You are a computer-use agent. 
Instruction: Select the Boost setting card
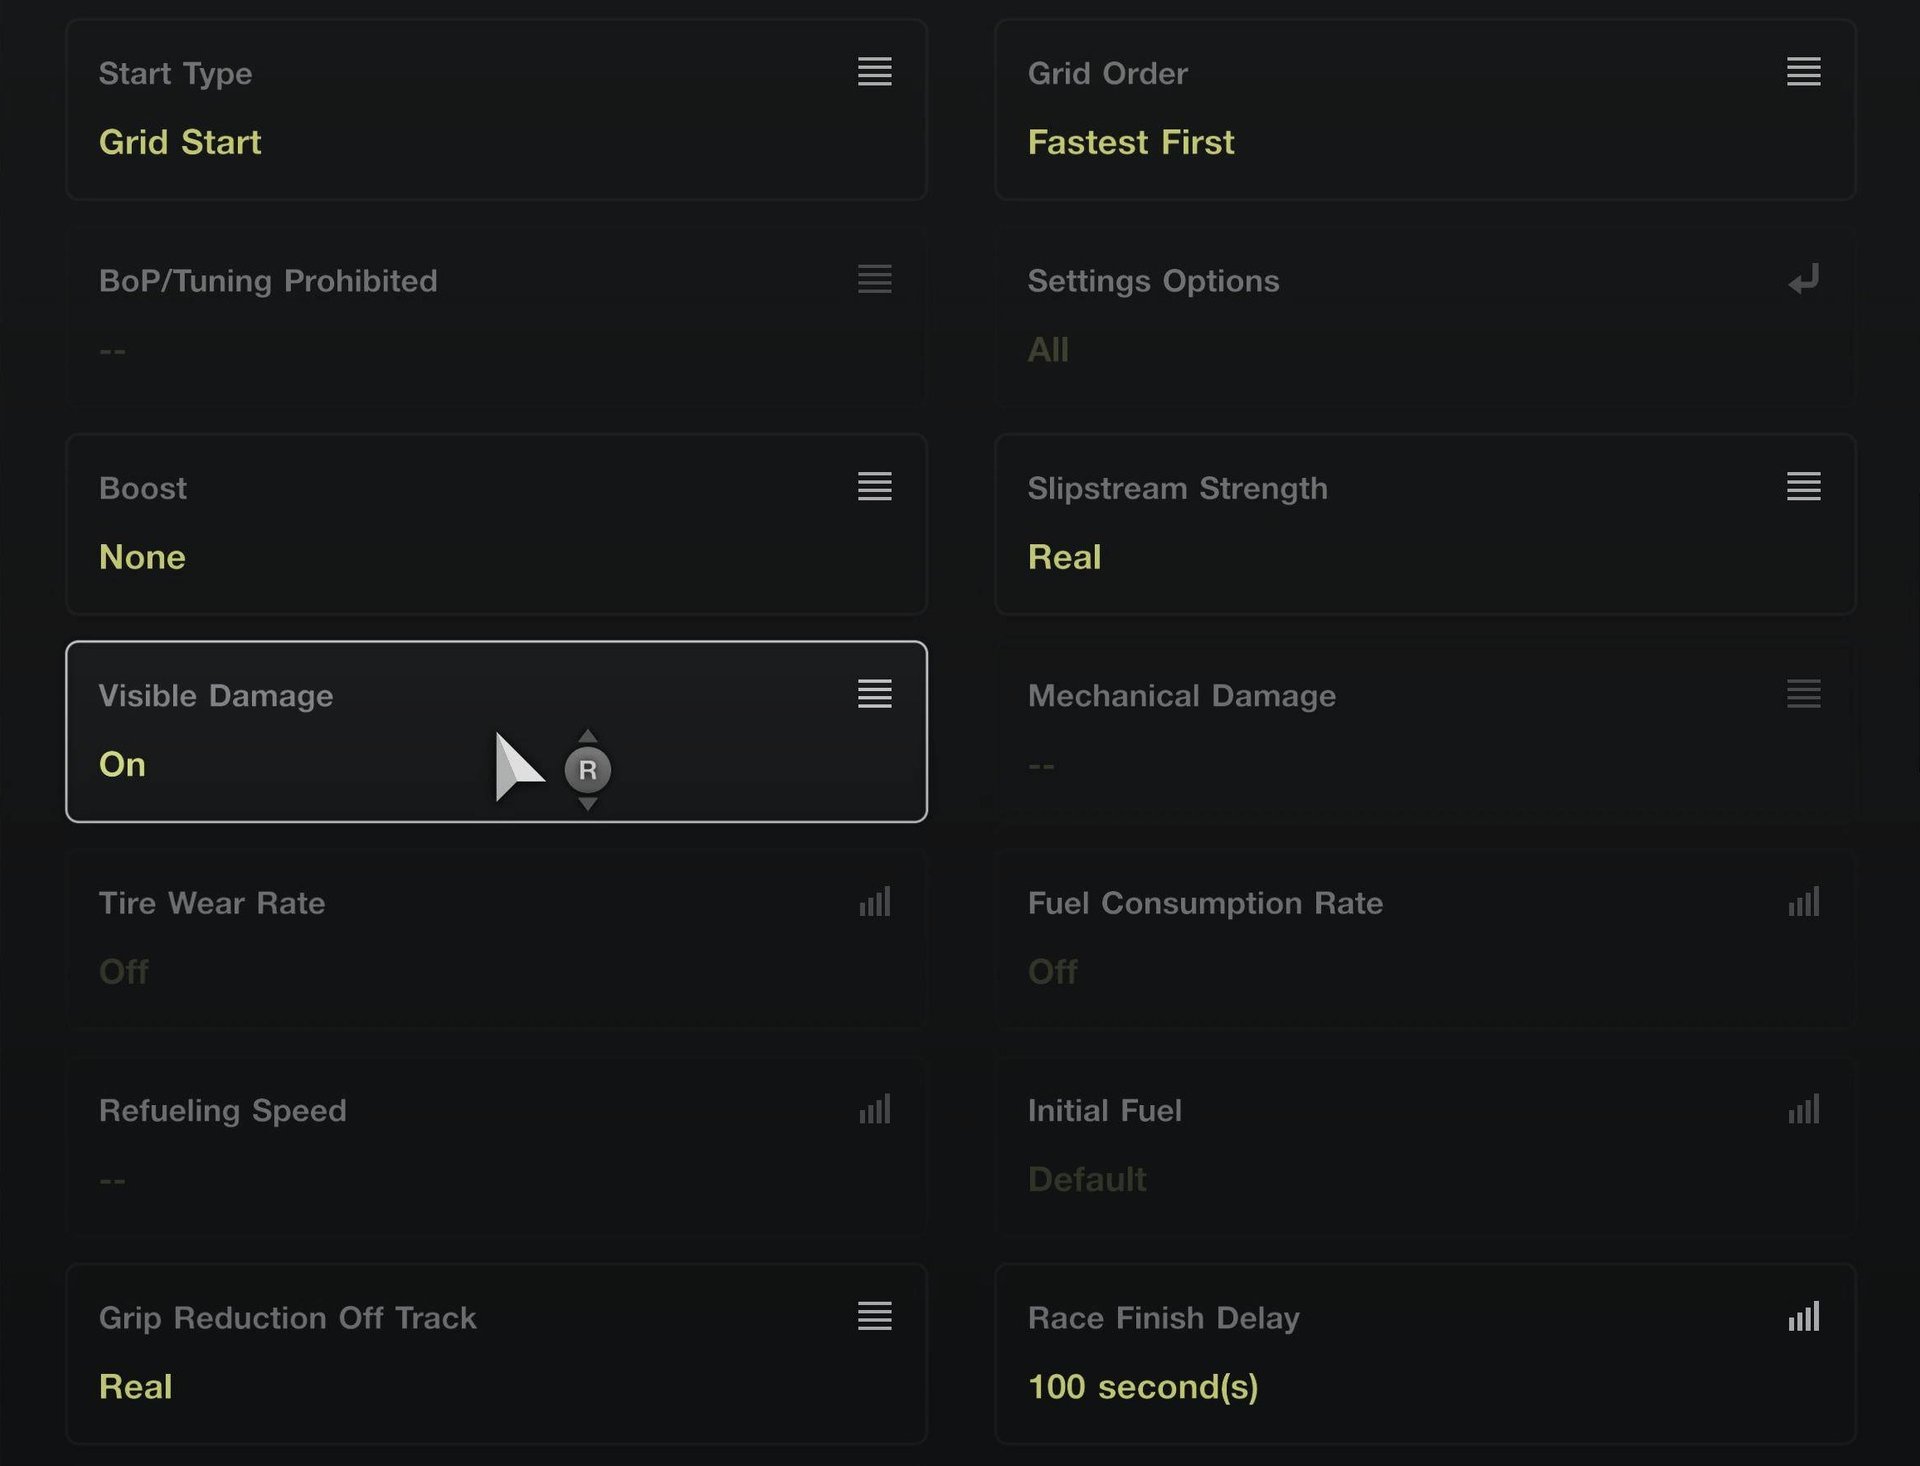coord(496,525)
